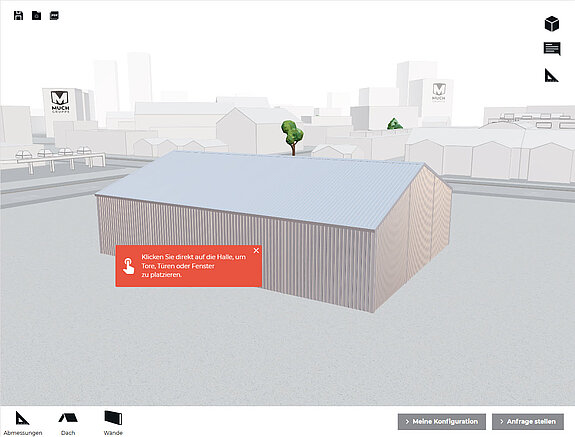Image resolution: width=575 pixels, height=437 pixels.
Task: Open the Dach roof settings
Action: pyautogui.click(x=68, y=423)
